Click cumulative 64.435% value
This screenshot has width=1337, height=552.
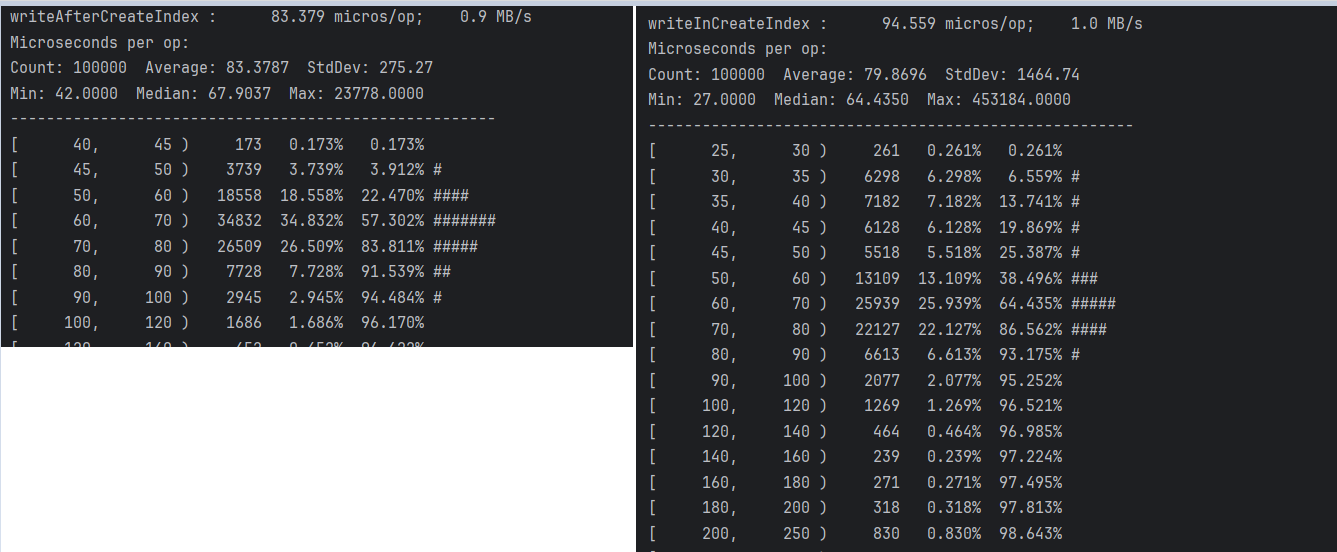click(x=1030, y=304)
